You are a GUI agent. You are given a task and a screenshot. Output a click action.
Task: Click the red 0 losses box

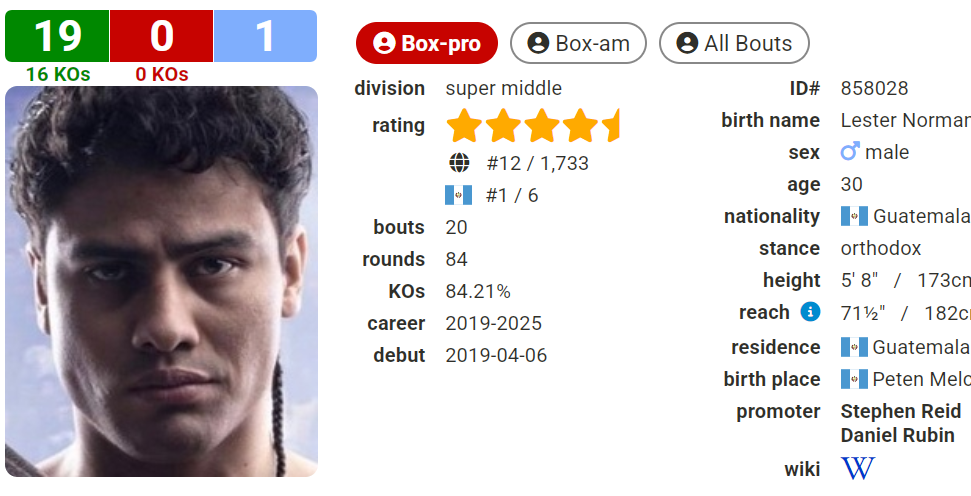point(161,36)
